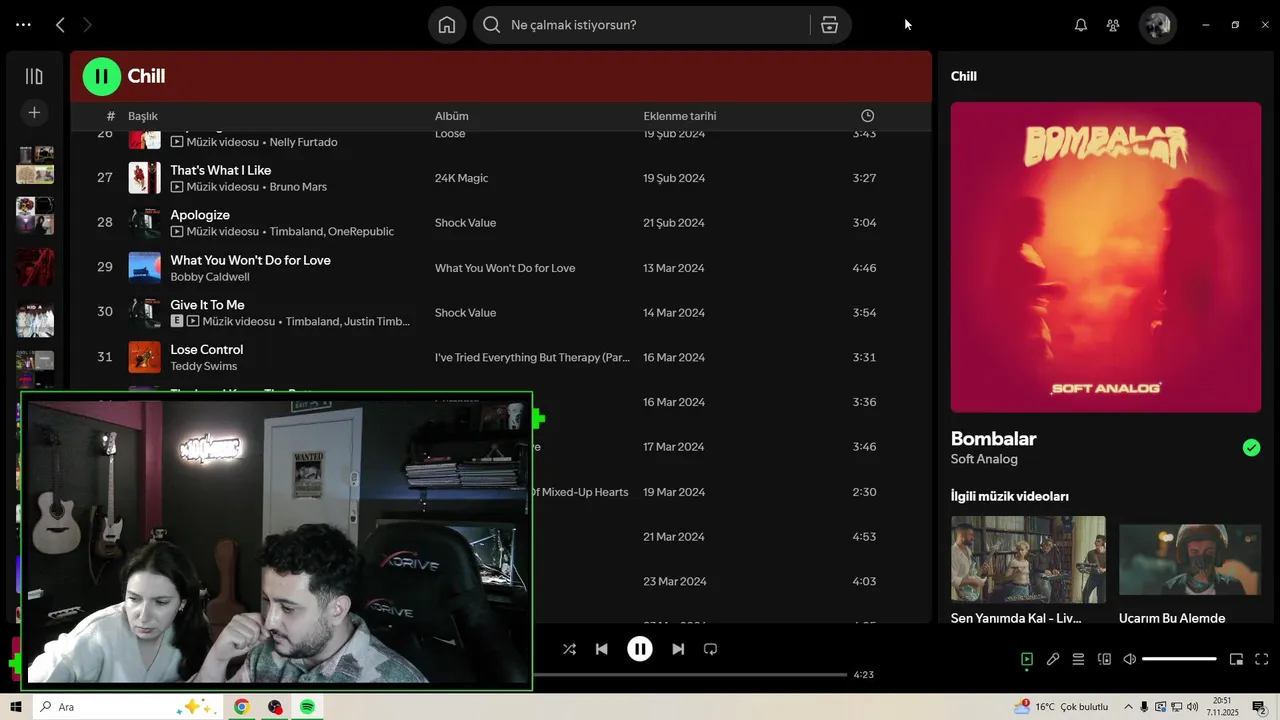1280x720 pixels.
Task: Open Spotify from the taskbar
Action: (307, 707)
